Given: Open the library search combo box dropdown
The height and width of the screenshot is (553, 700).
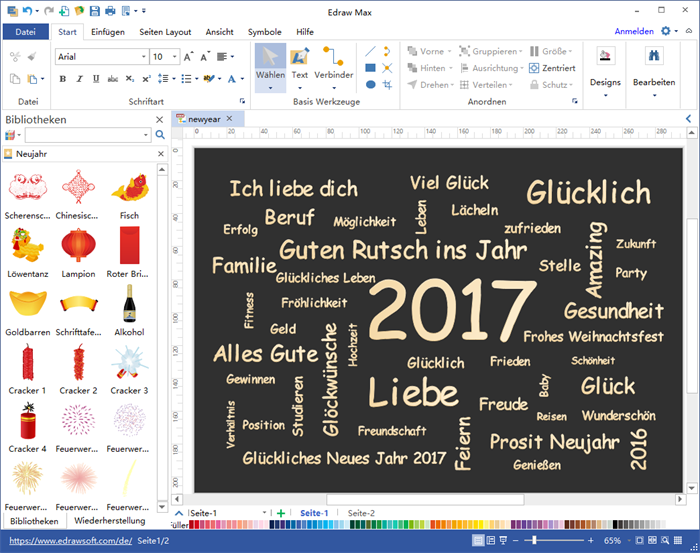Looking at the screenshot, I should click(146, 135).
